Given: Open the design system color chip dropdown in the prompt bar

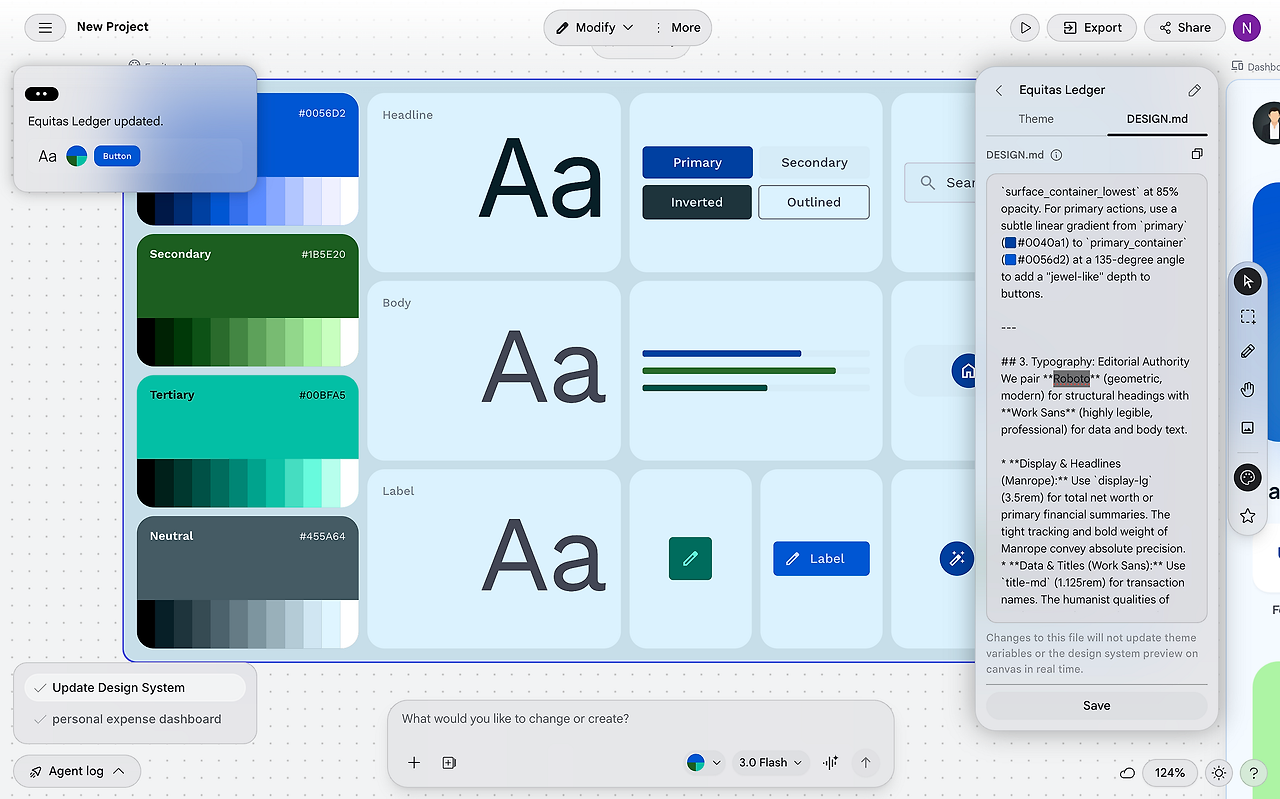Looking at the screenshot, I should [x=704, y=763].
